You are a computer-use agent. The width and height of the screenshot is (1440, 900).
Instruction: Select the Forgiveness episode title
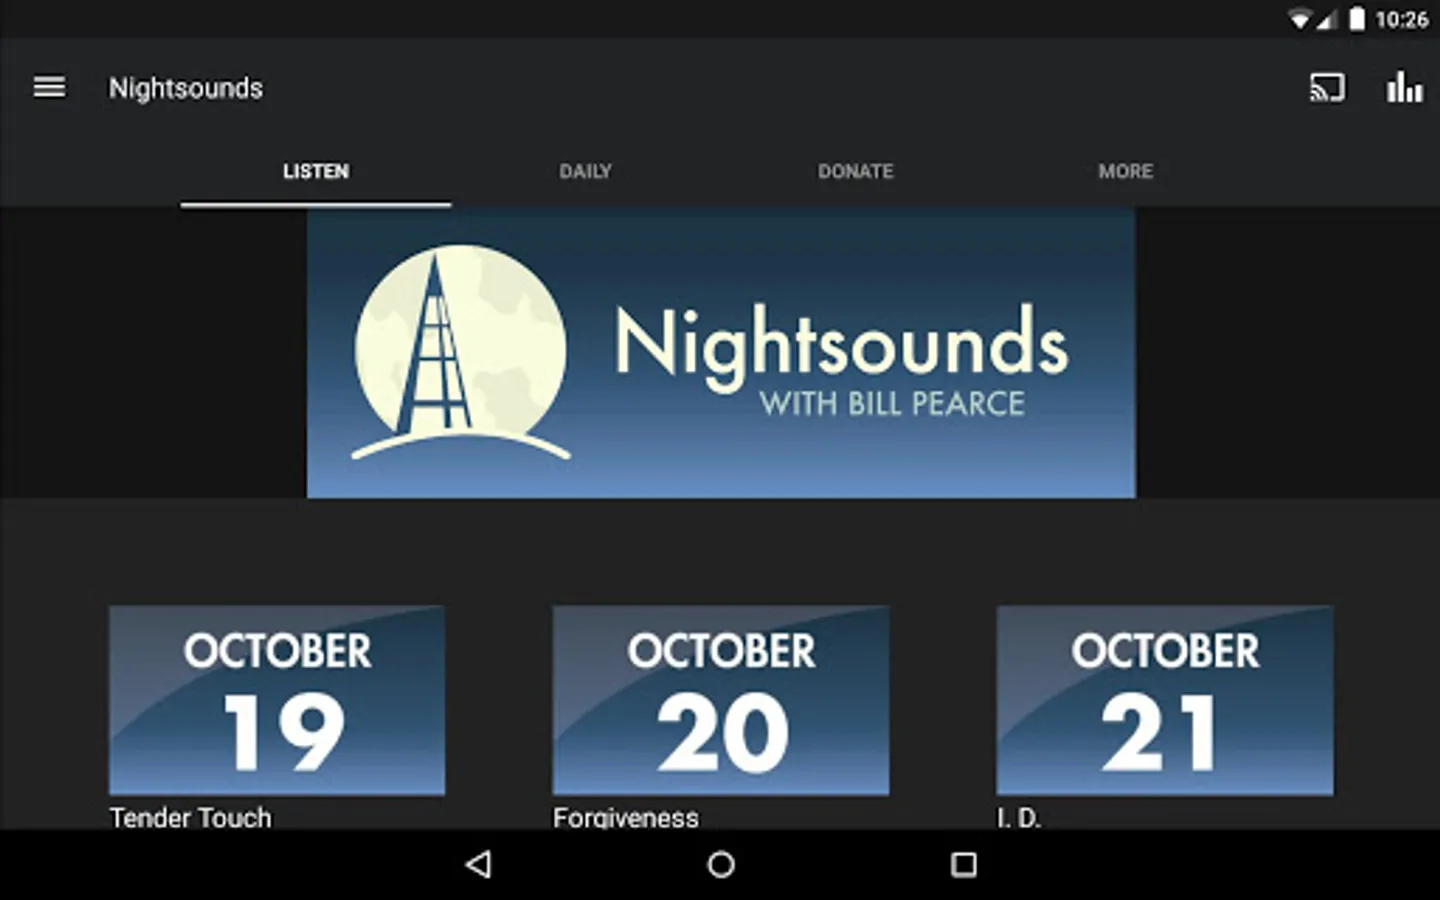(626, 817)
